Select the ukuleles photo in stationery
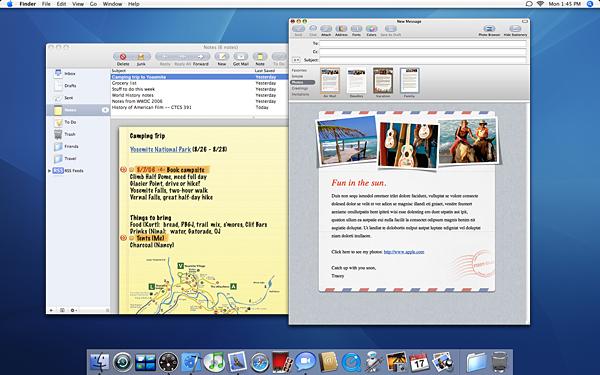This screenshot has height=375, width=600. 408,145
